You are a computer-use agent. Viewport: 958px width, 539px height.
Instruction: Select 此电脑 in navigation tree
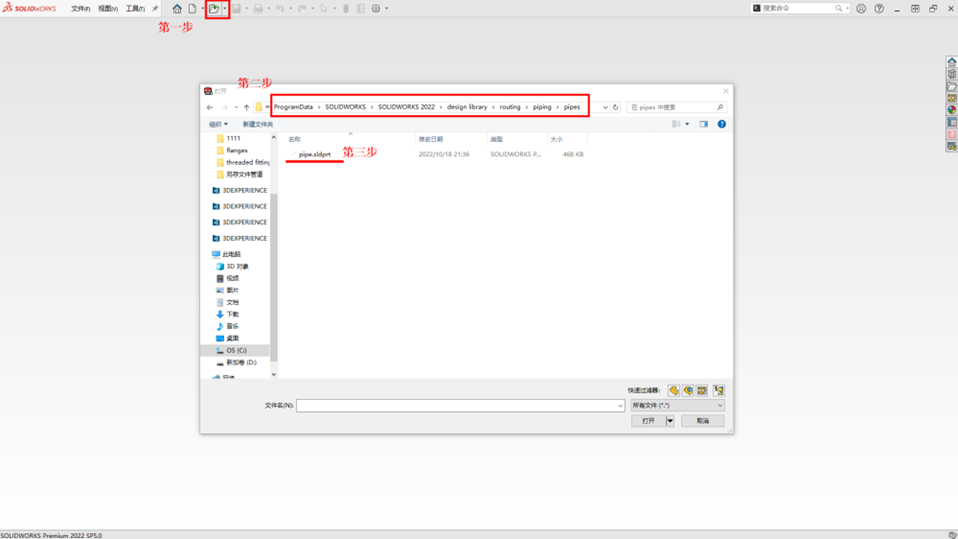(x=227, y=254)
